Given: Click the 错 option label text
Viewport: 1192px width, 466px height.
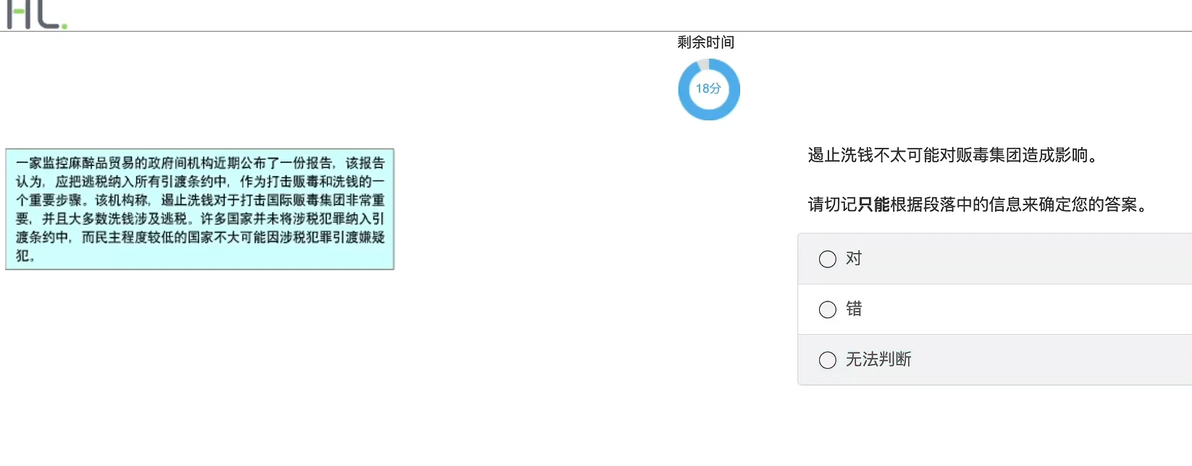Looking at the screenshot, I should click(854, 309).
